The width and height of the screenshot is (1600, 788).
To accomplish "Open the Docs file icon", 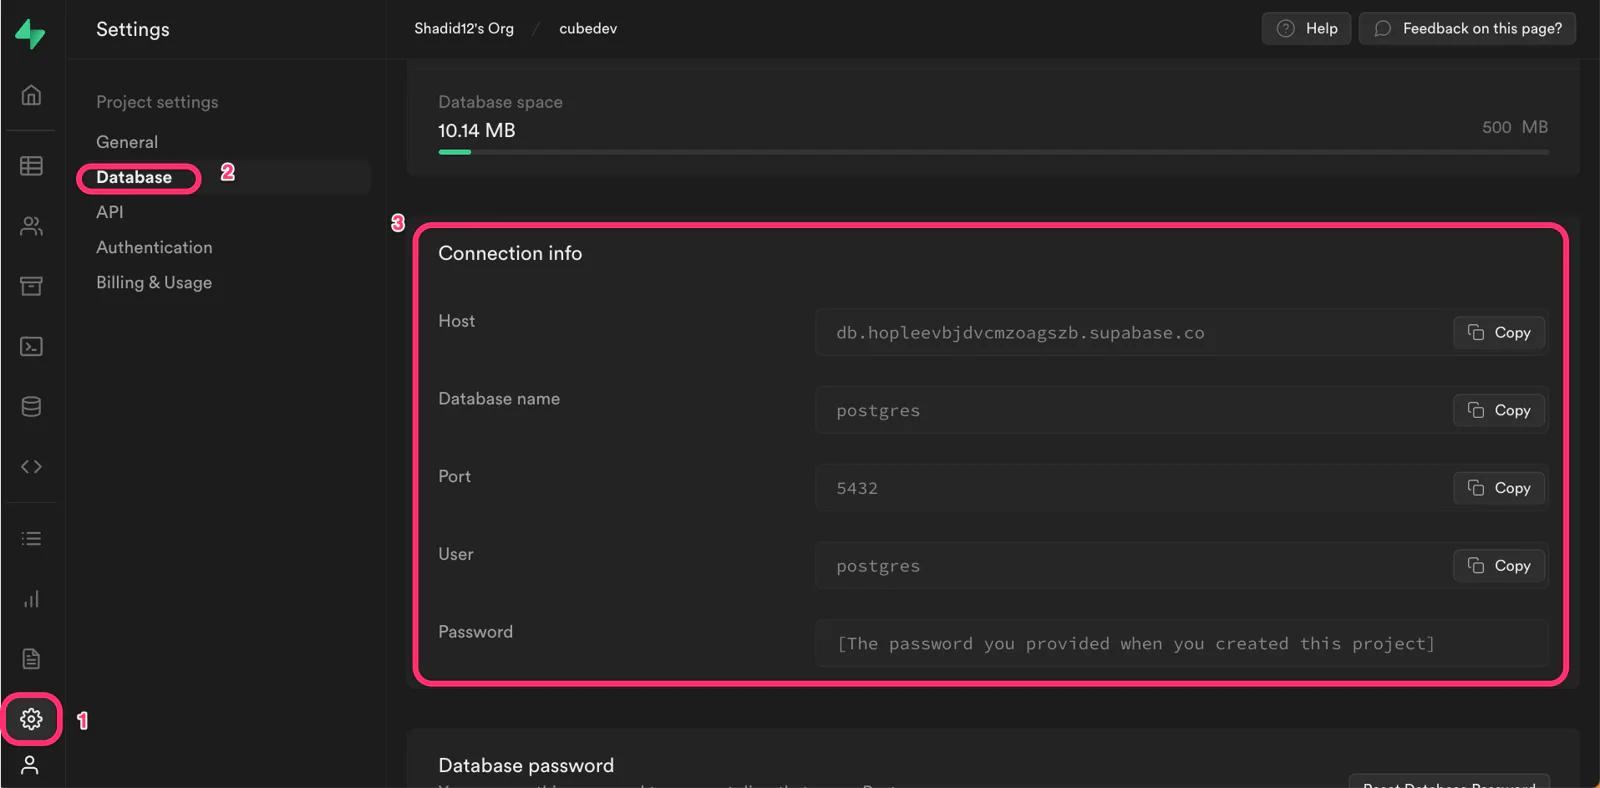I will [x=31, y=658].
